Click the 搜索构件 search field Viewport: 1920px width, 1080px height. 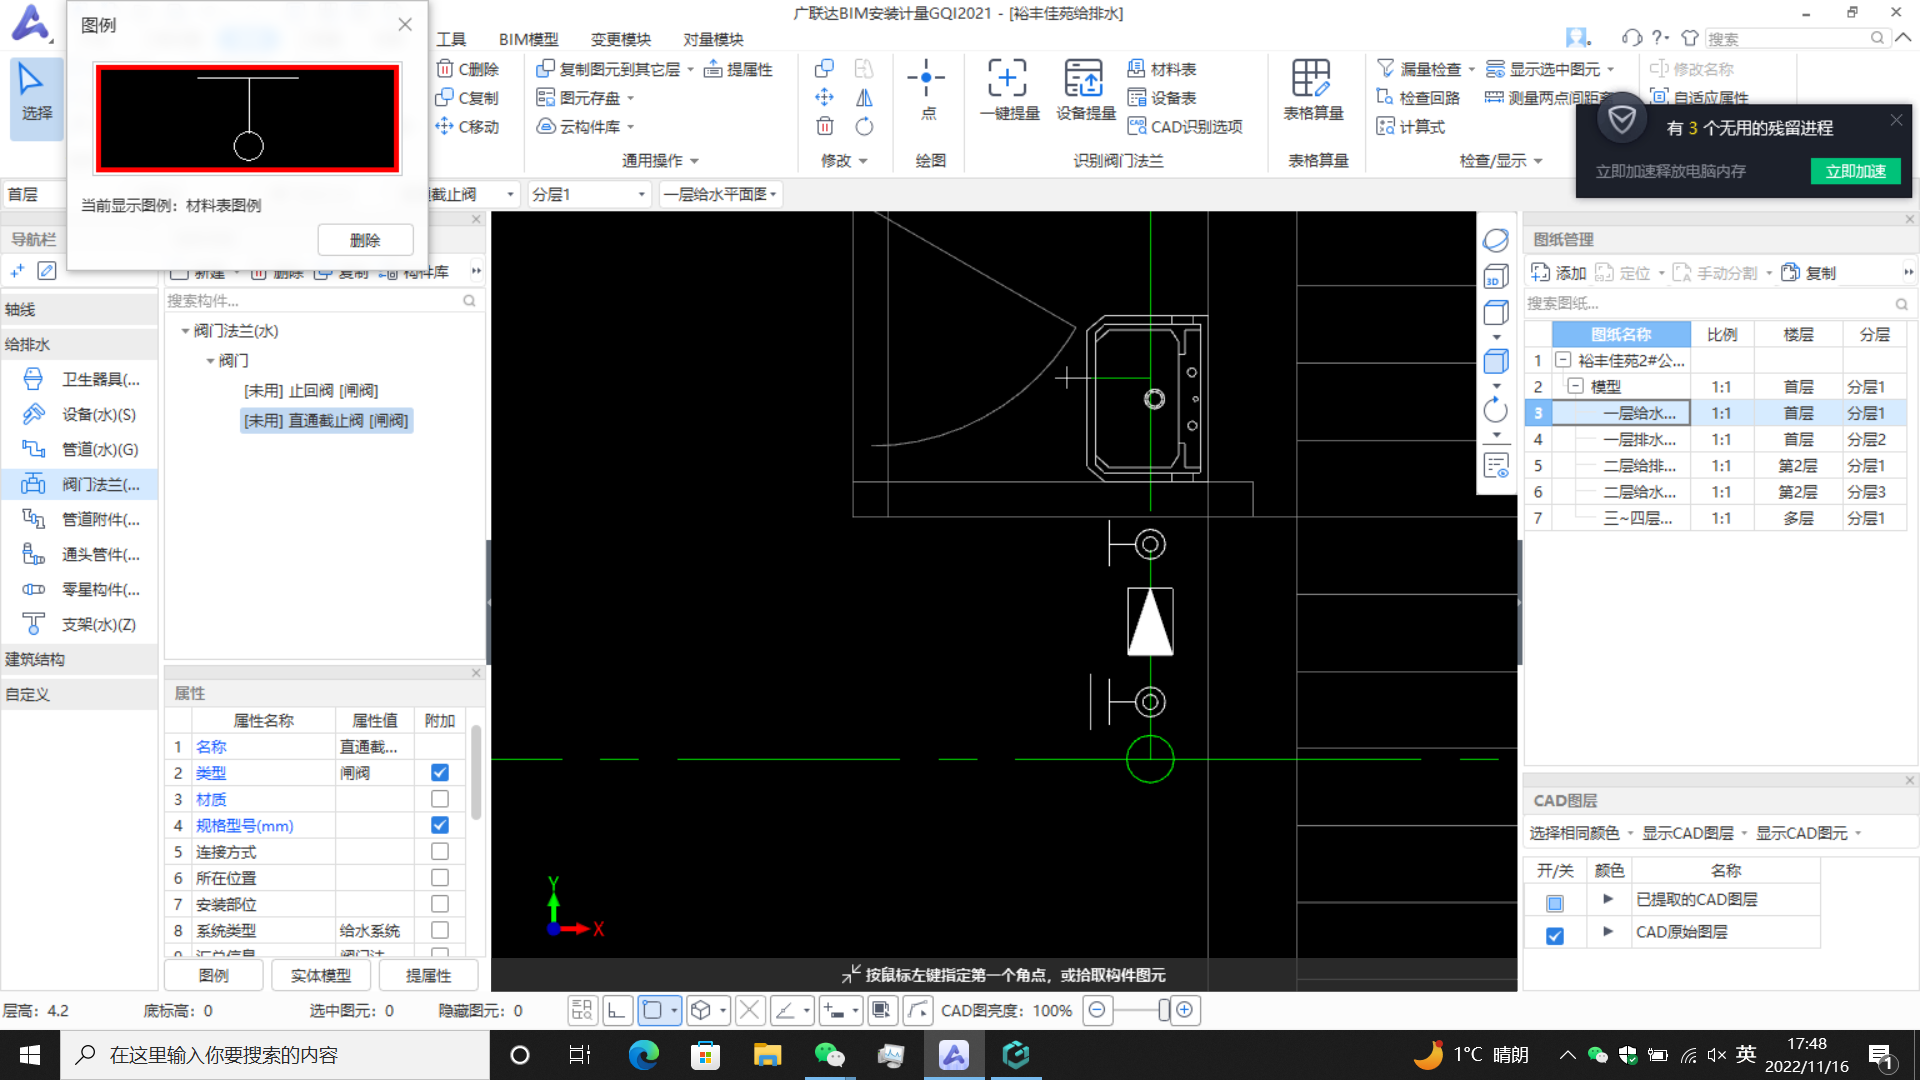[x=323, y=301]
